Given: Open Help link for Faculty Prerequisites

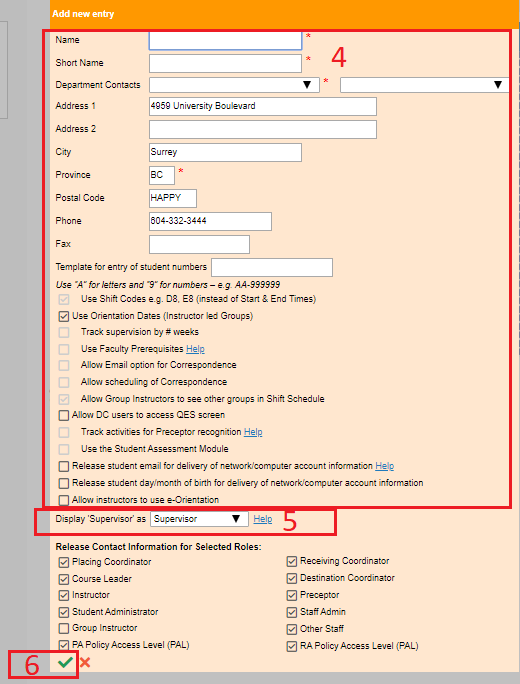Looking at the screenshot, I should 195,349.
